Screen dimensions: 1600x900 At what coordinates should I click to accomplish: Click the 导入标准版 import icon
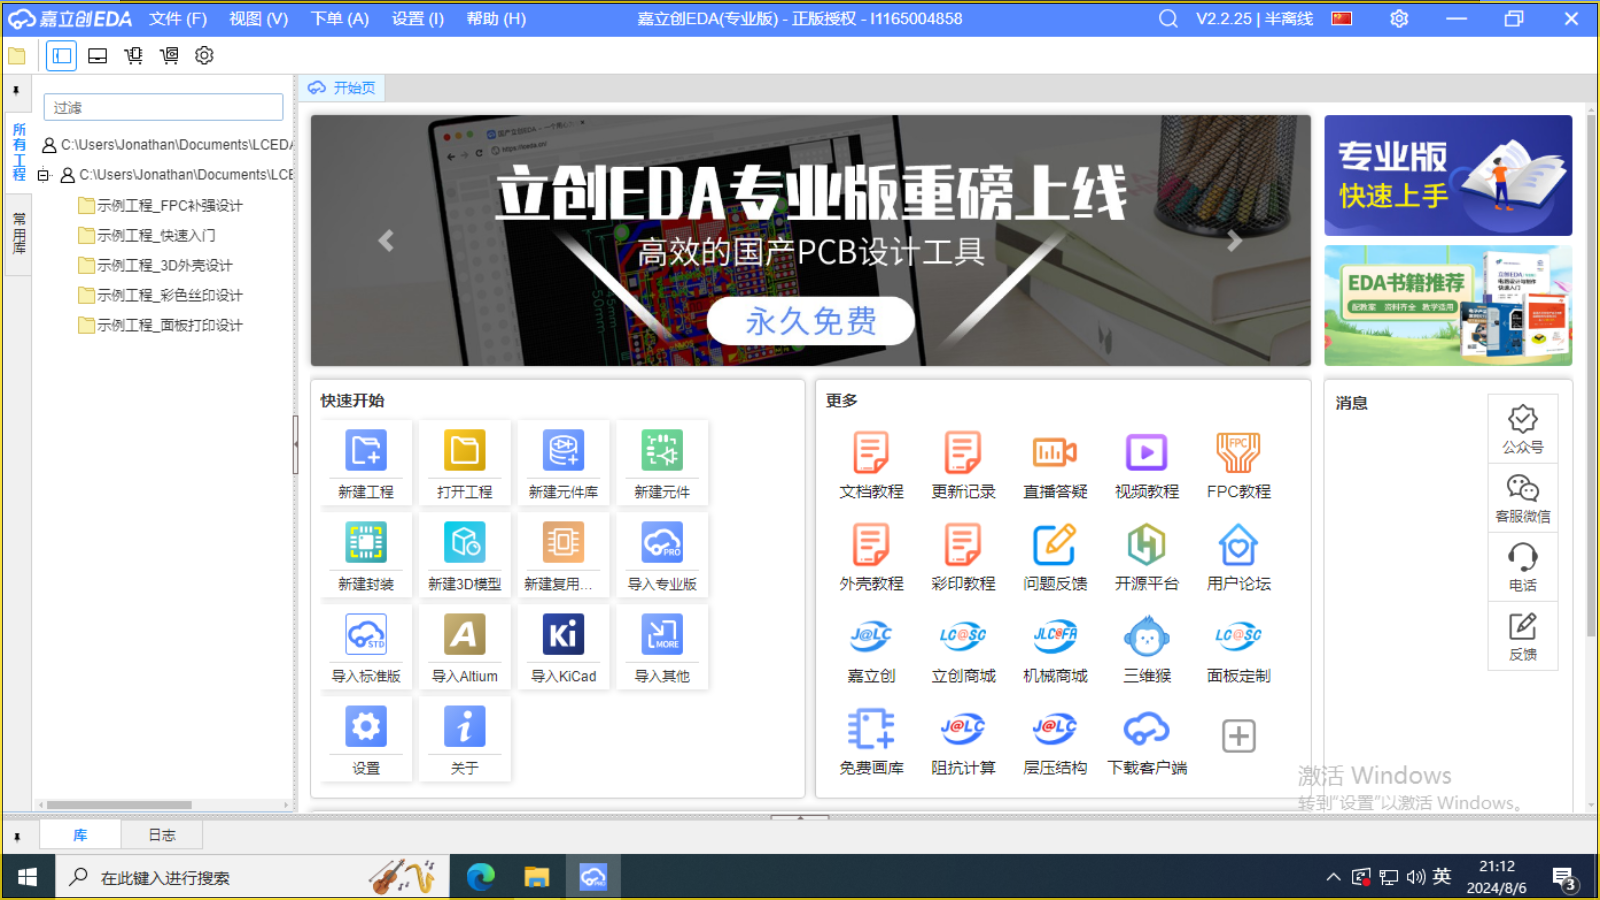366,635
